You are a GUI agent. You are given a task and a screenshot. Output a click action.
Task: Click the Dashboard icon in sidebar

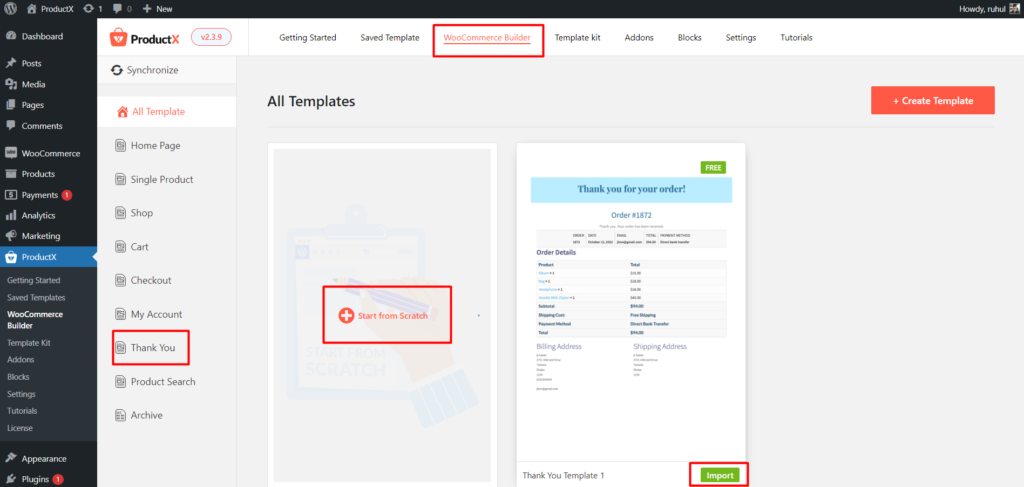coord(11,37)
